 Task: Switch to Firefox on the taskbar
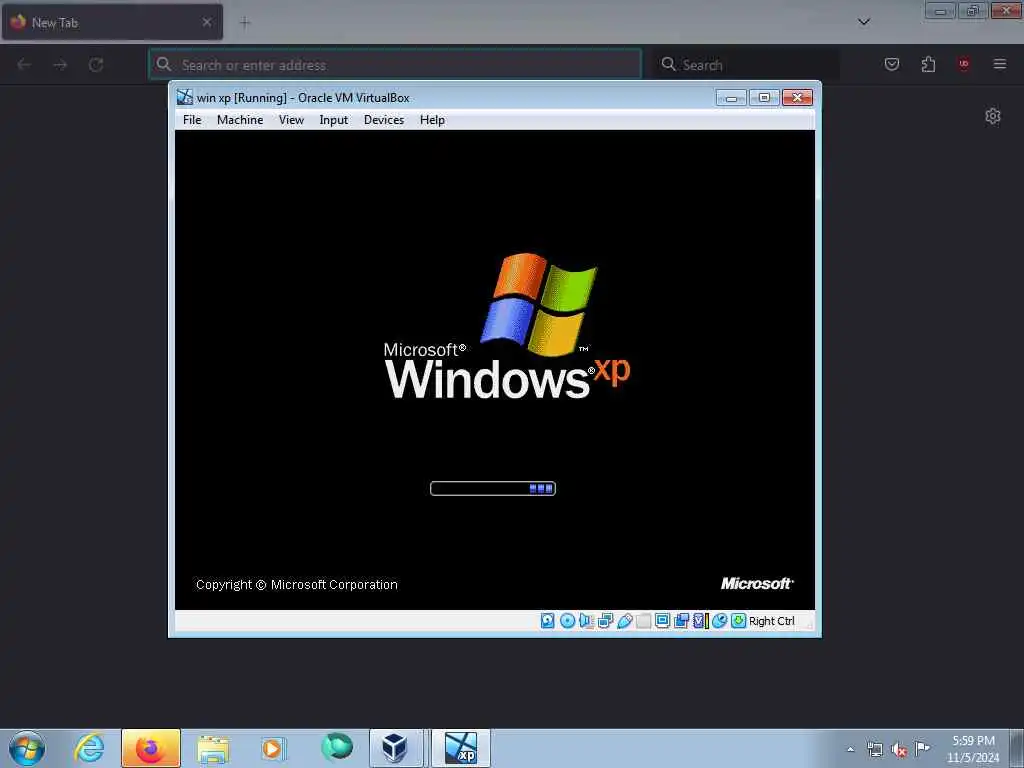point(150,748)
